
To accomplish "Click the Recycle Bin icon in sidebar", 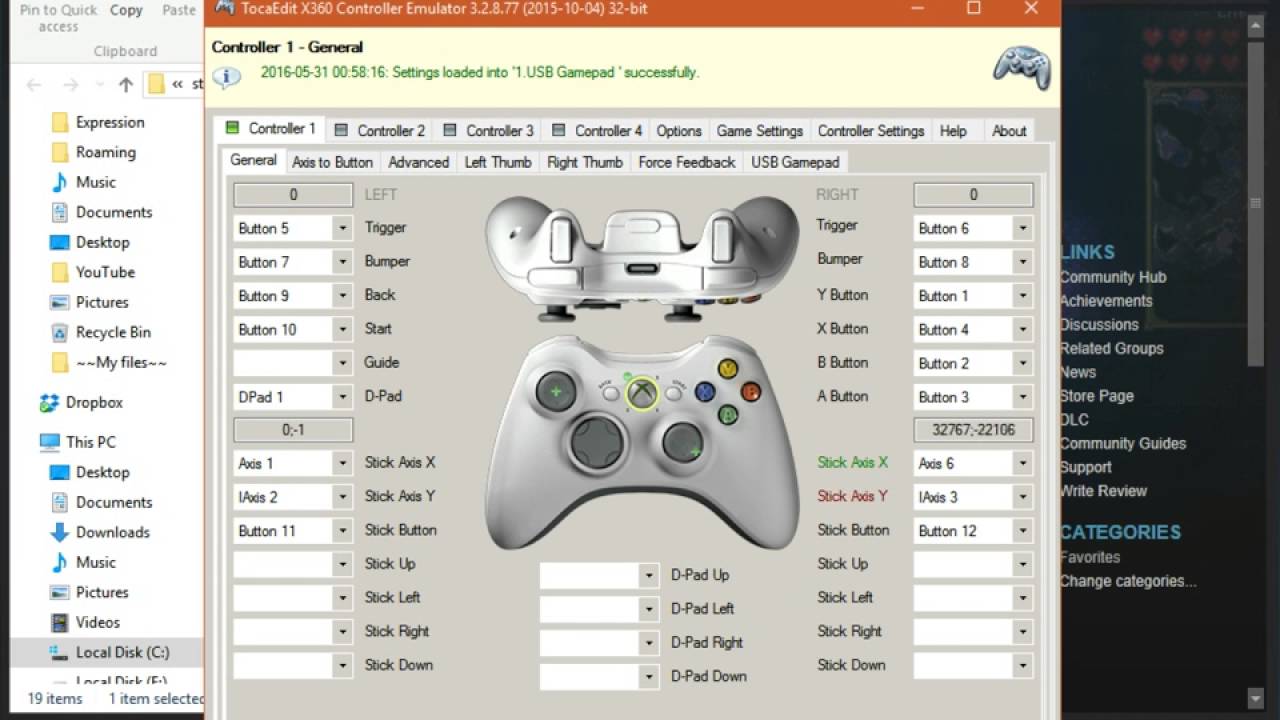I will tap(59, 332).
